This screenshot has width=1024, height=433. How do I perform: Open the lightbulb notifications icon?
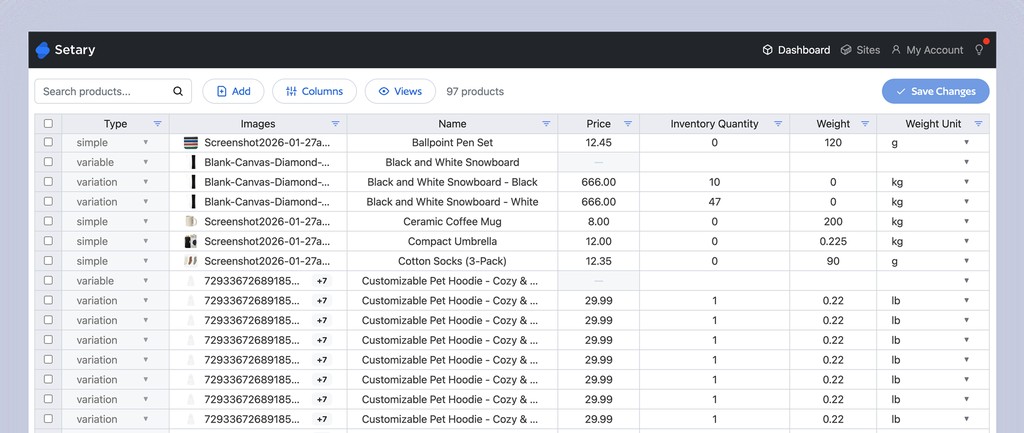click(x=979, y=50)
